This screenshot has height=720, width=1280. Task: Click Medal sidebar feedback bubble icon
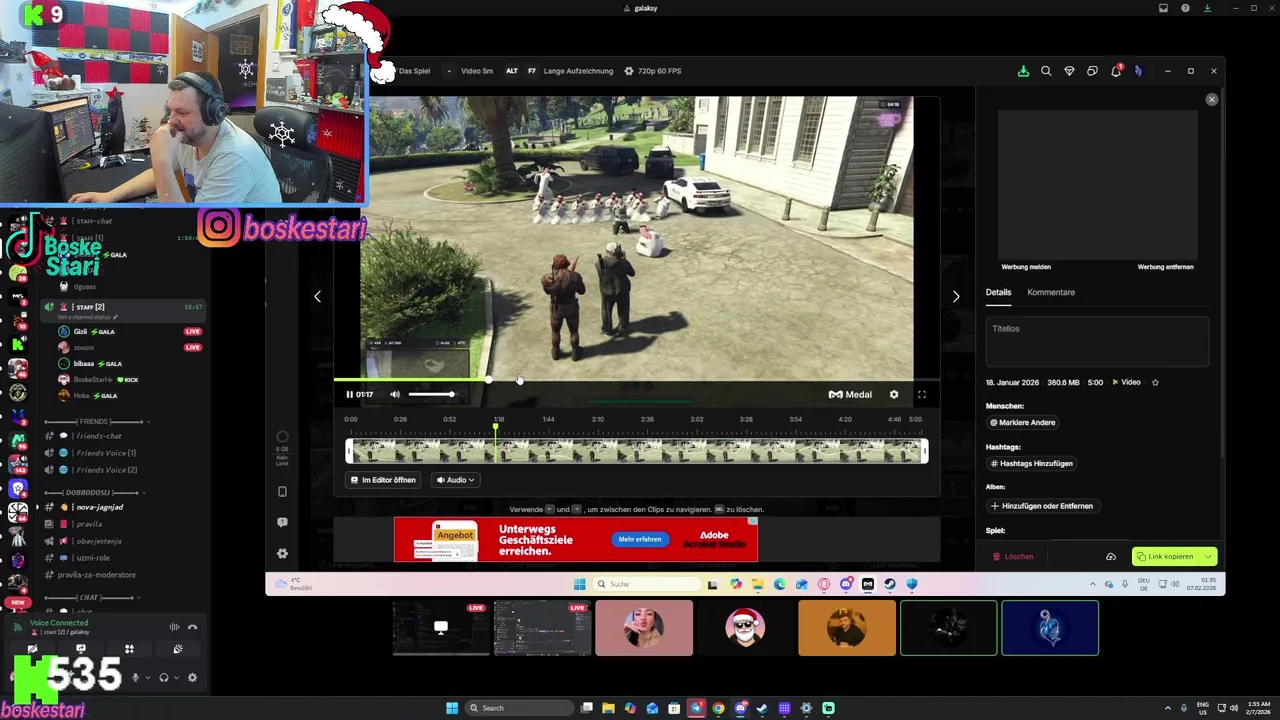[282, 522]
